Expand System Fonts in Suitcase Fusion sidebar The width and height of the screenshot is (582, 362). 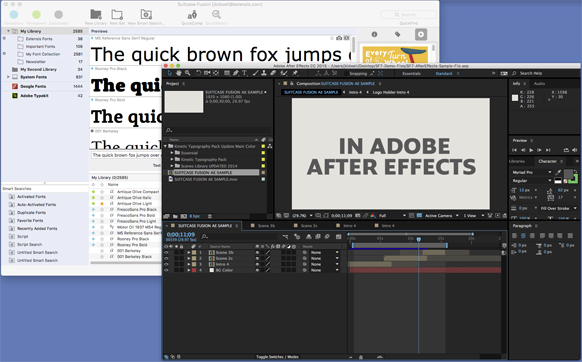(x=8, y=77)
